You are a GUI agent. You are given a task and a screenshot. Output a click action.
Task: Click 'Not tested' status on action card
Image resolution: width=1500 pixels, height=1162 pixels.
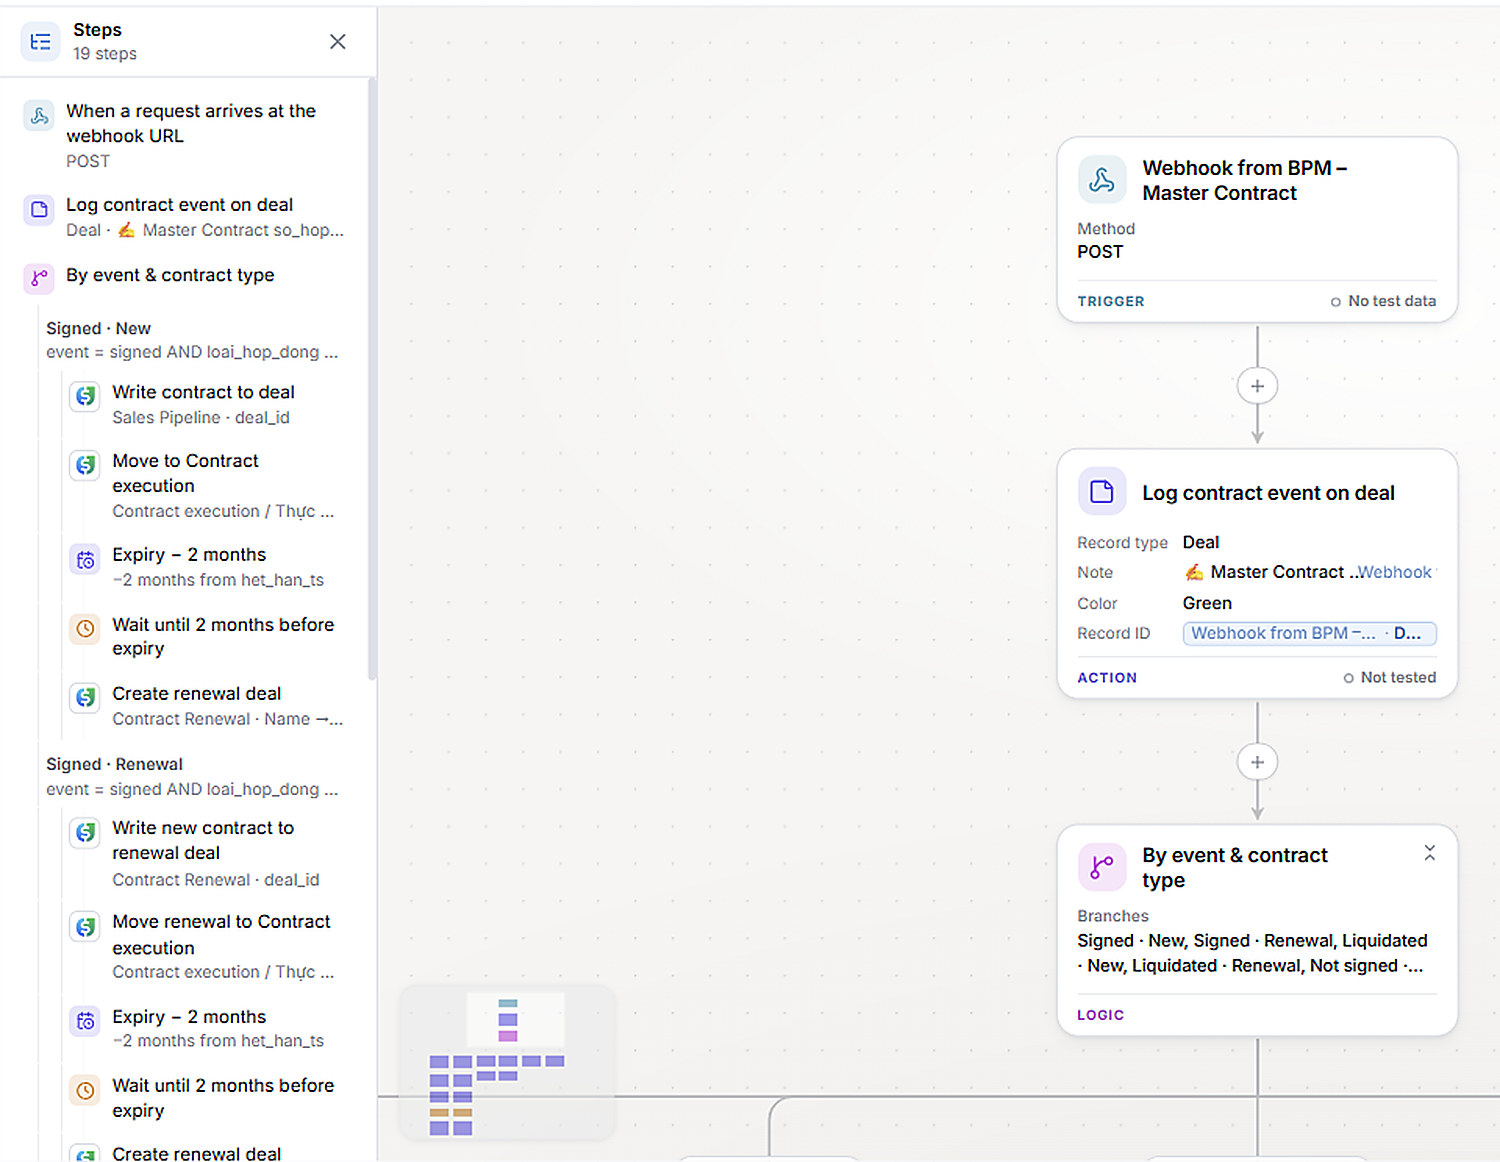pos(1390,677)
